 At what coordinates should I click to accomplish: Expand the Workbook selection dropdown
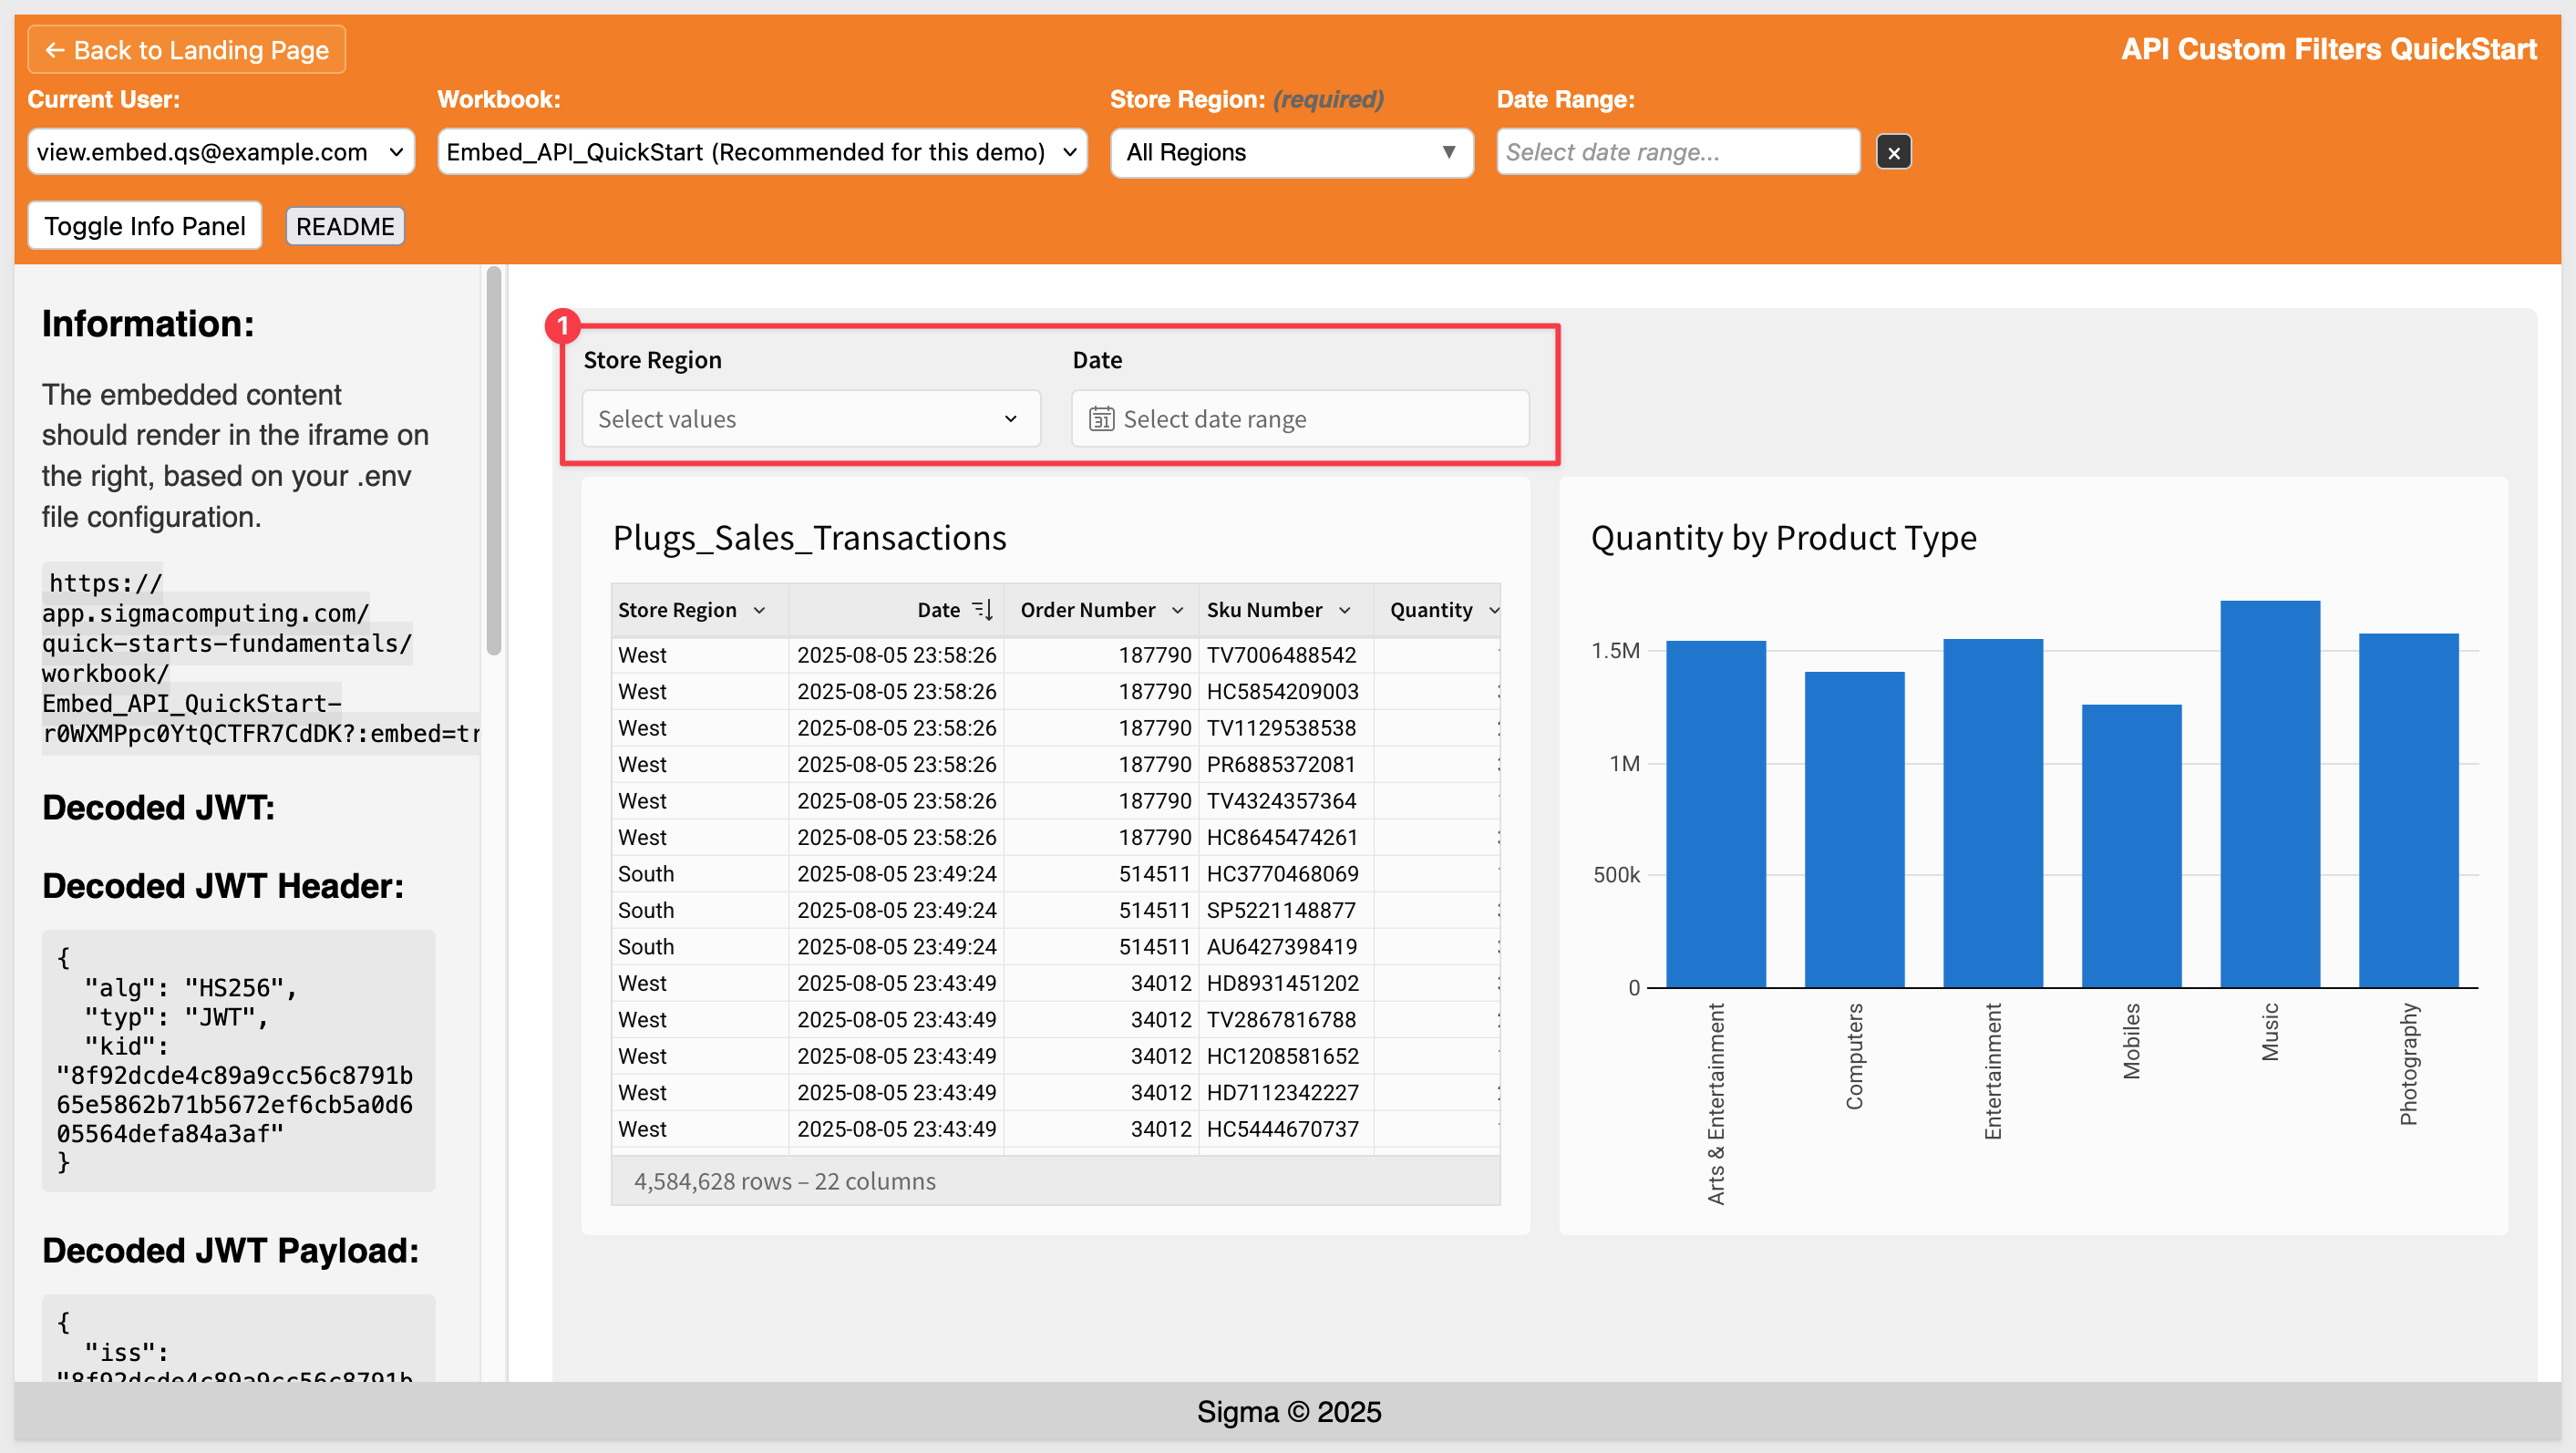pyautogui.click(x=761, y=152)
